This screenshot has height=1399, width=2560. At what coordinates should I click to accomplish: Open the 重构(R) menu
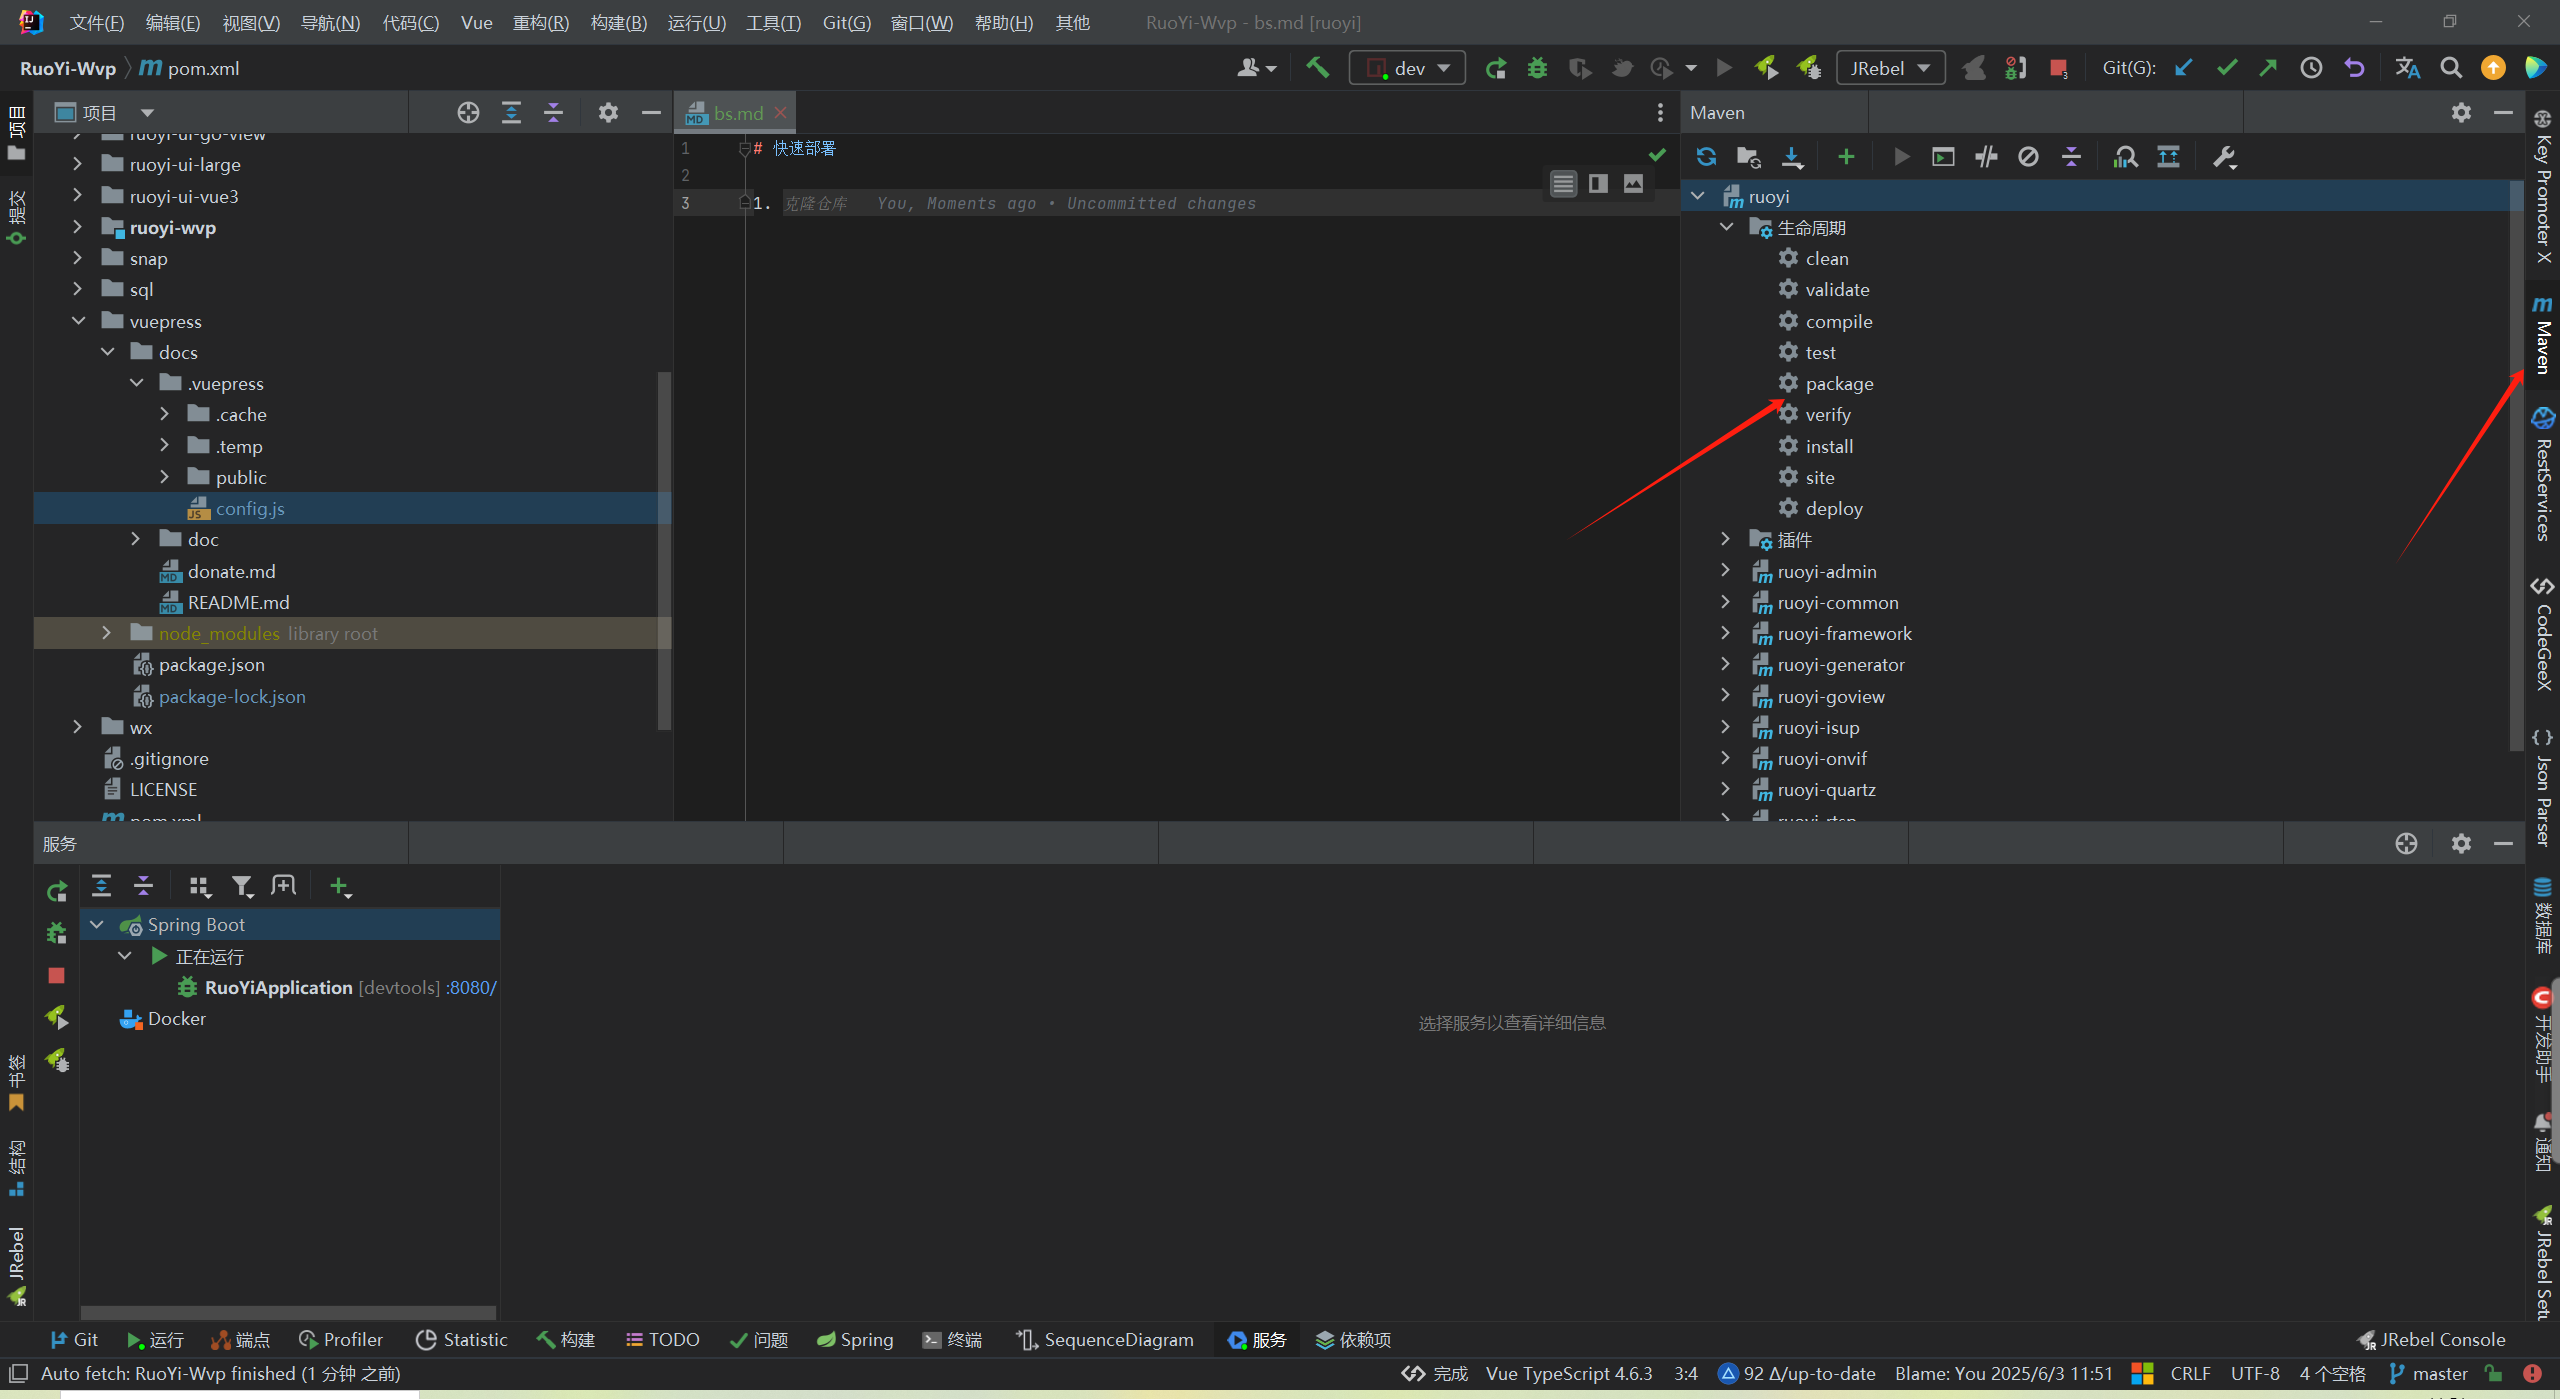click(540, 22)
